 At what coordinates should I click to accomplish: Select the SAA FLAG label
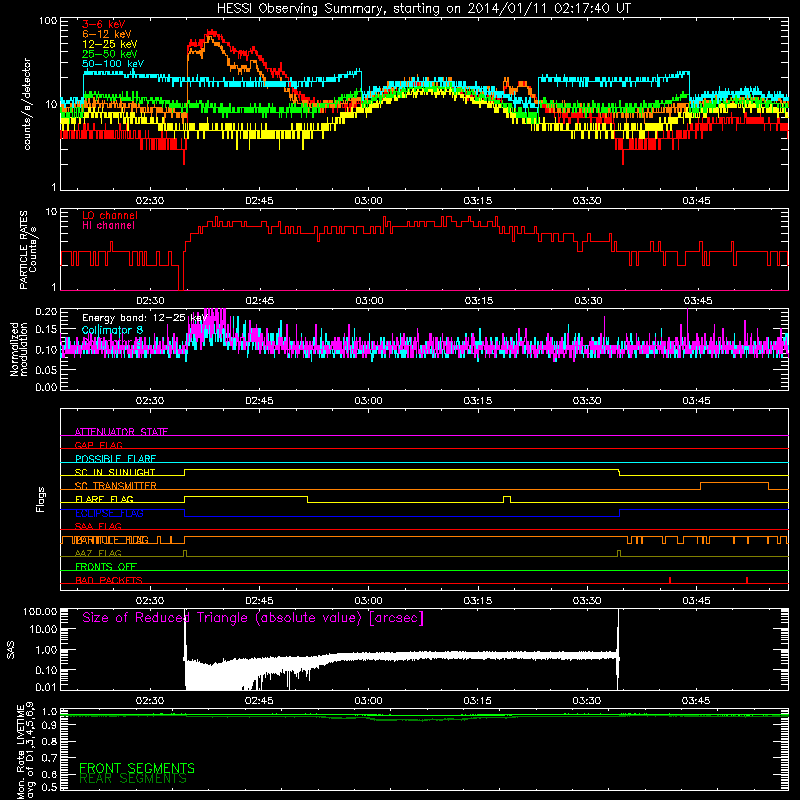tap(98, 526)
